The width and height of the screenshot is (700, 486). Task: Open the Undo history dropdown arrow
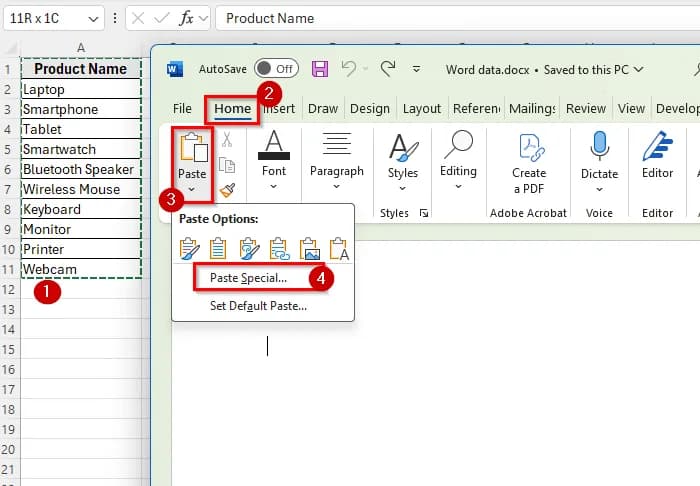click(365, 69)
